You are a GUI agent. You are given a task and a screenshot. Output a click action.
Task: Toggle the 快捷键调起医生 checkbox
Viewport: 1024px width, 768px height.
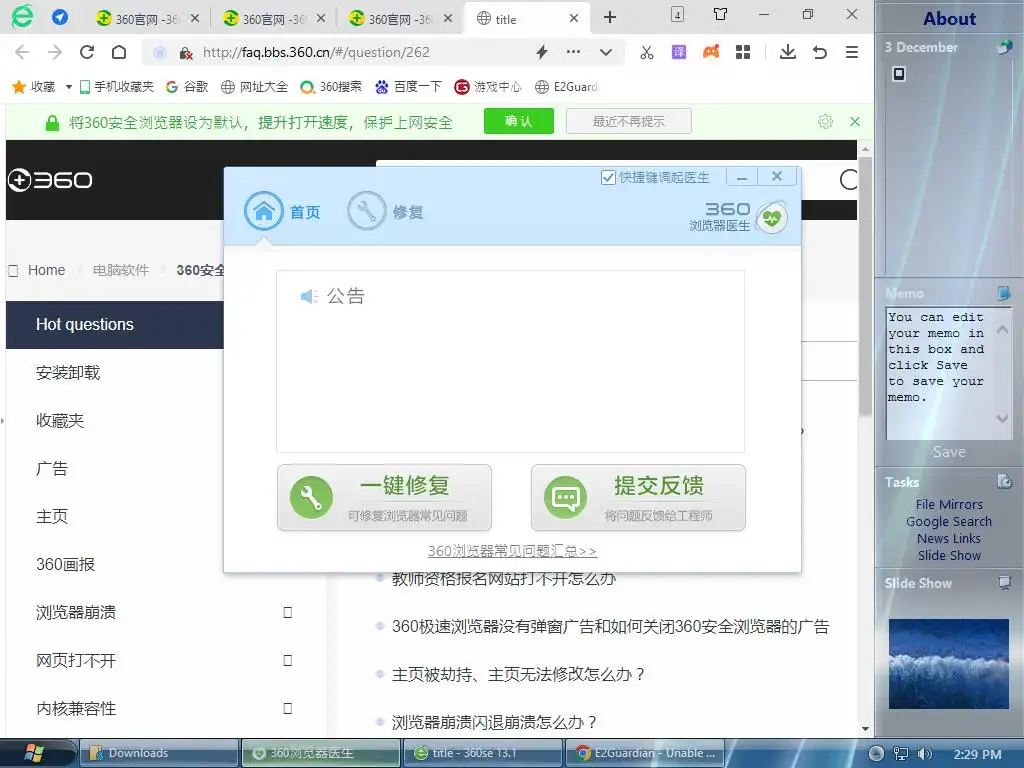(608, 177)
